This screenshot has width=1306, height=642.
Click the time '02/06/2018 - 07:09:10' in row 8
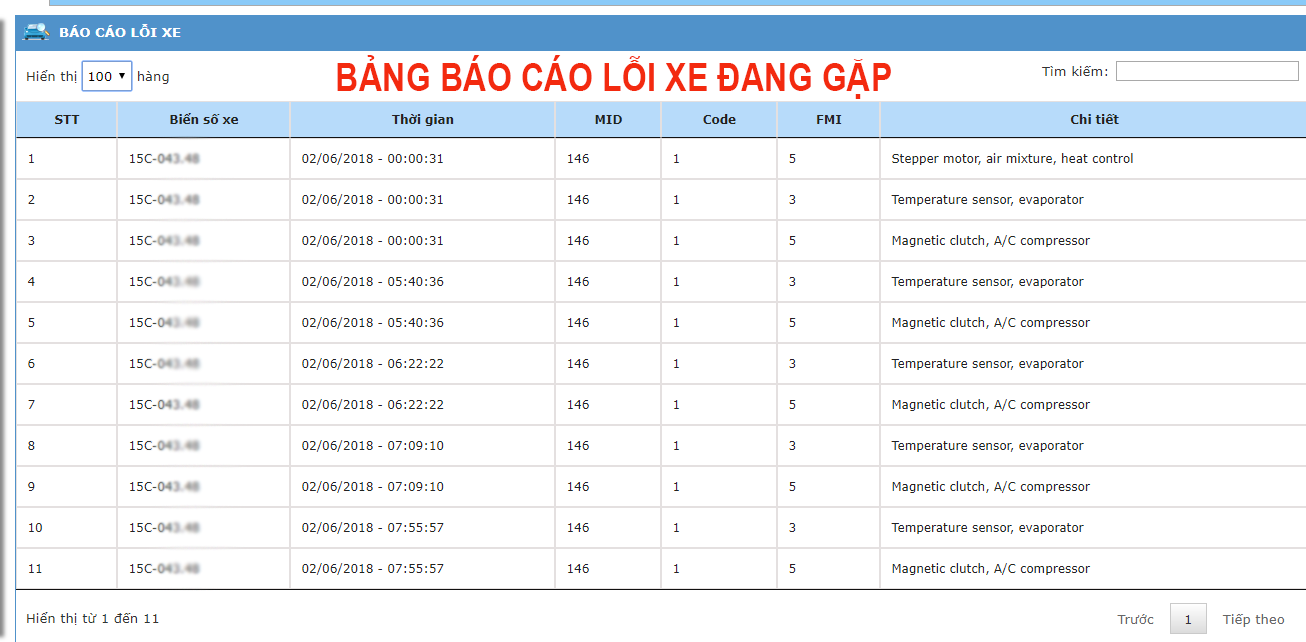click(x=372, y=446)
